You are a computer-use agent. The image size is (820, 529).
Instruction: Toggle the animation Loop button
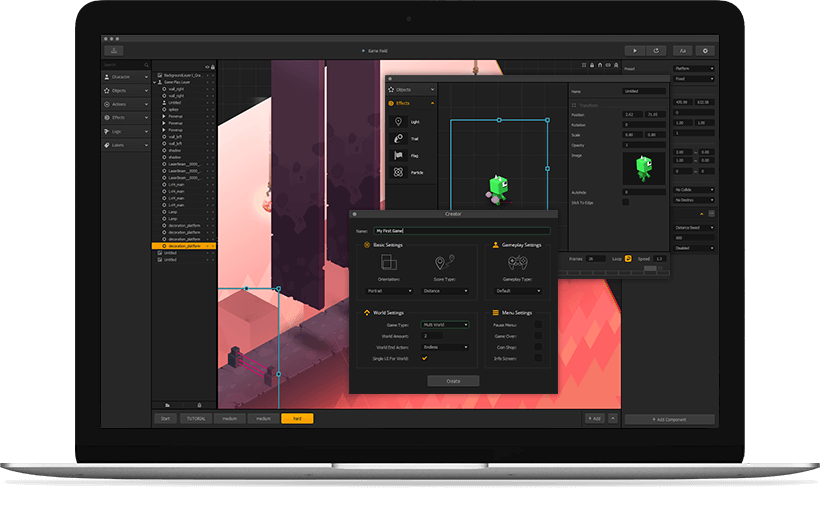628,258
